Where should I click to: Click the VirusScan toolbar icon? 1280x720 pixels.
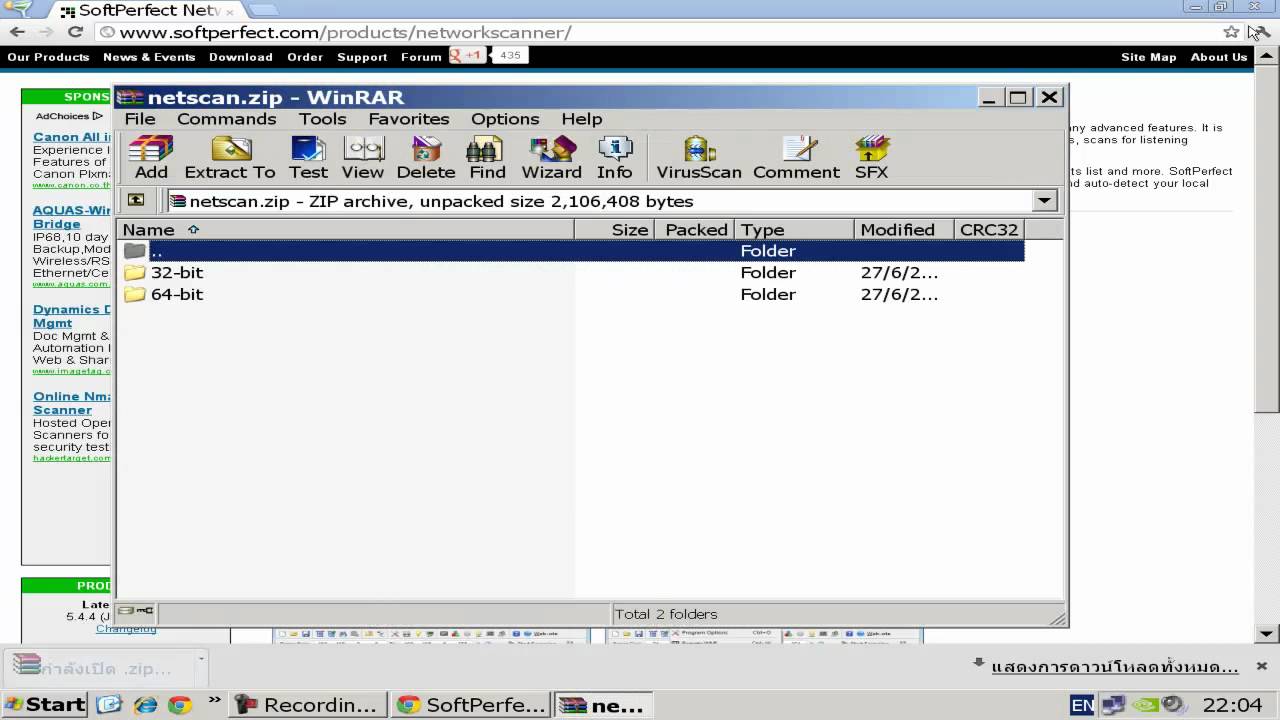699,157
